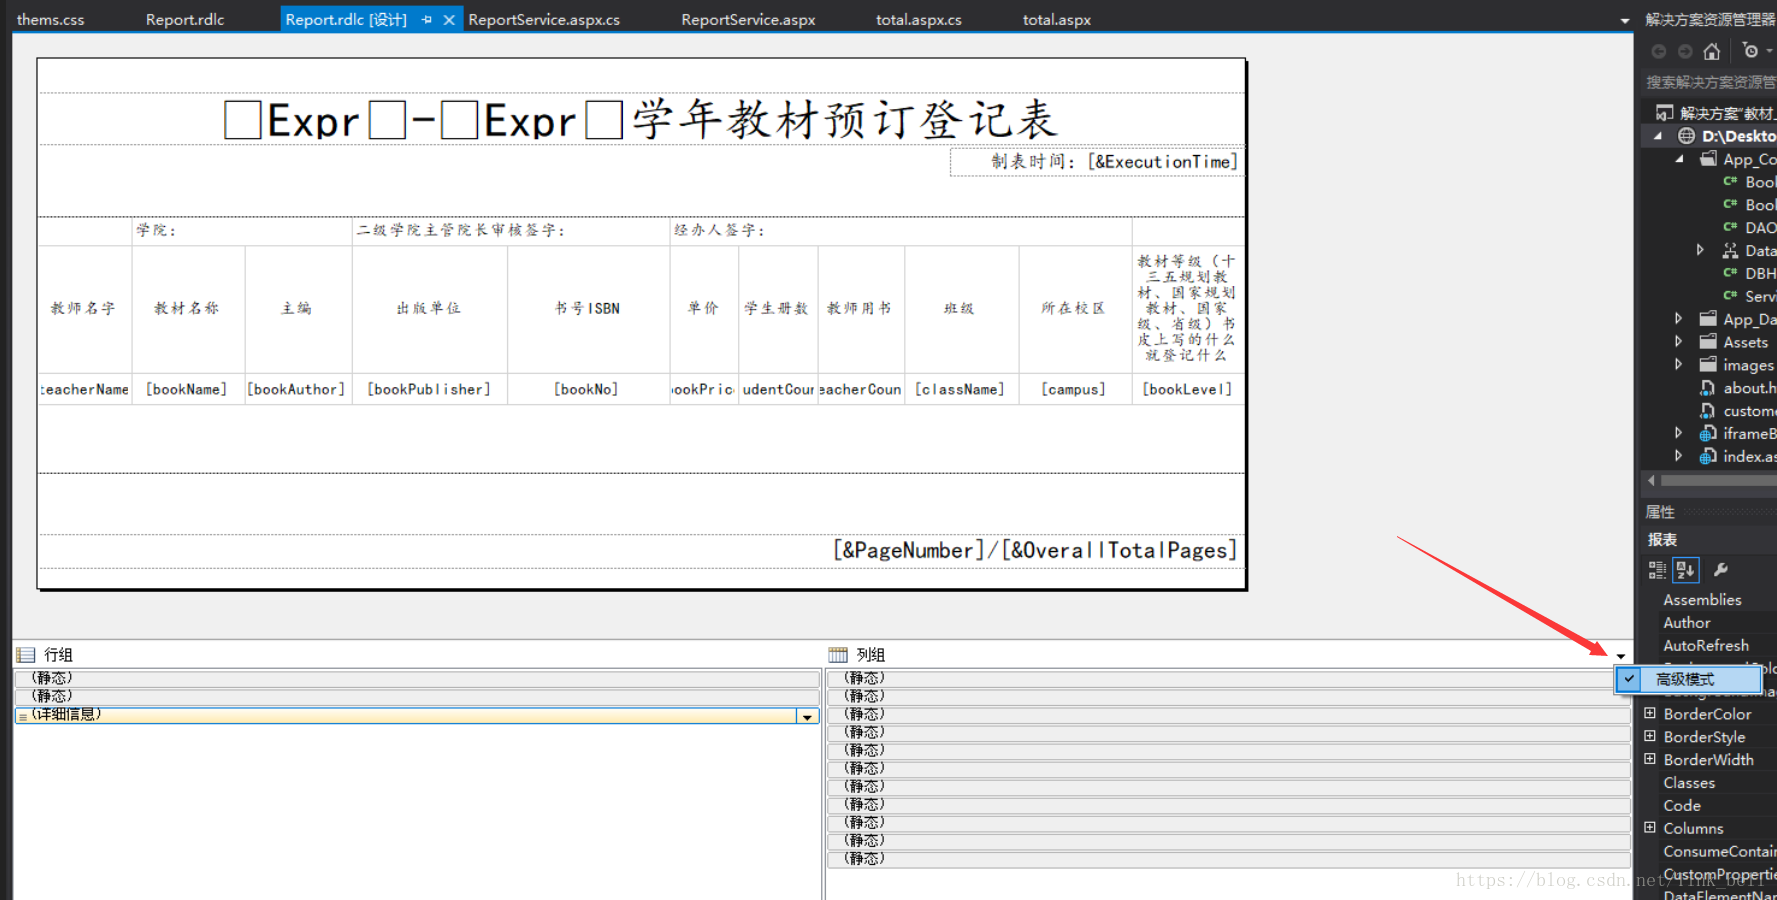Select the Code property
The image size is (1777, 900).
click(1682, 806)
